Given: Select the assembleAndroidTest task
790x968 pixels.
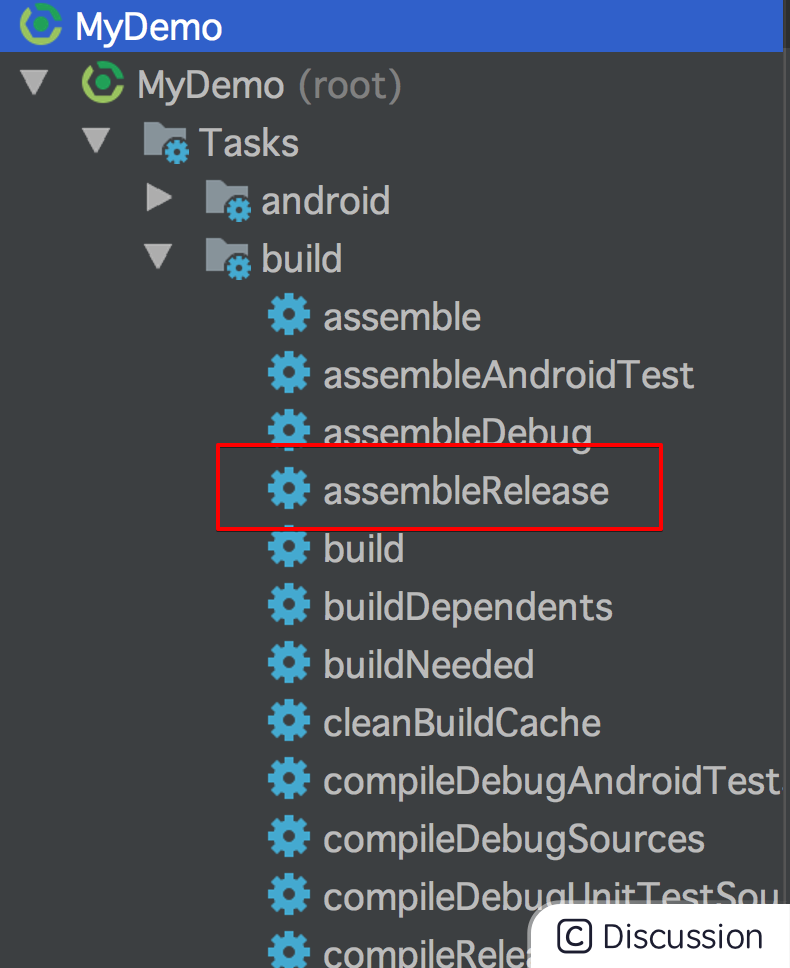Looking at the screenshot, I should (x=508, y=373).
